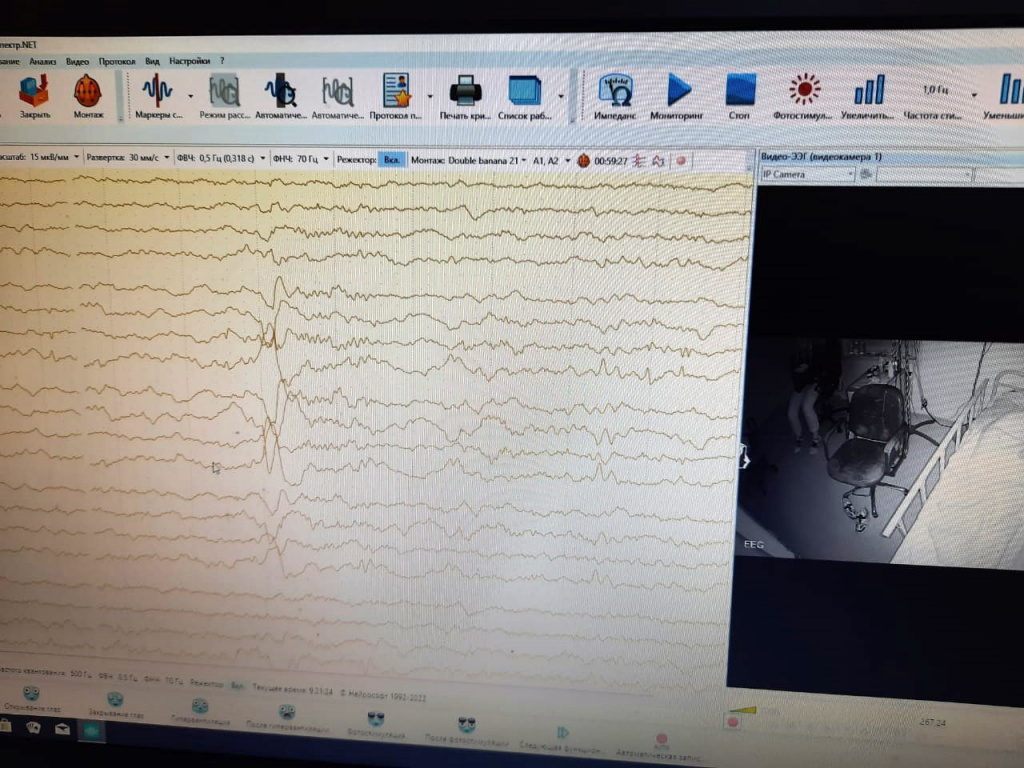This screenshot has width=1024, height=768.
Task: Click the head icon beside 00:59:27 timer
Action: [x=583, y=161]
